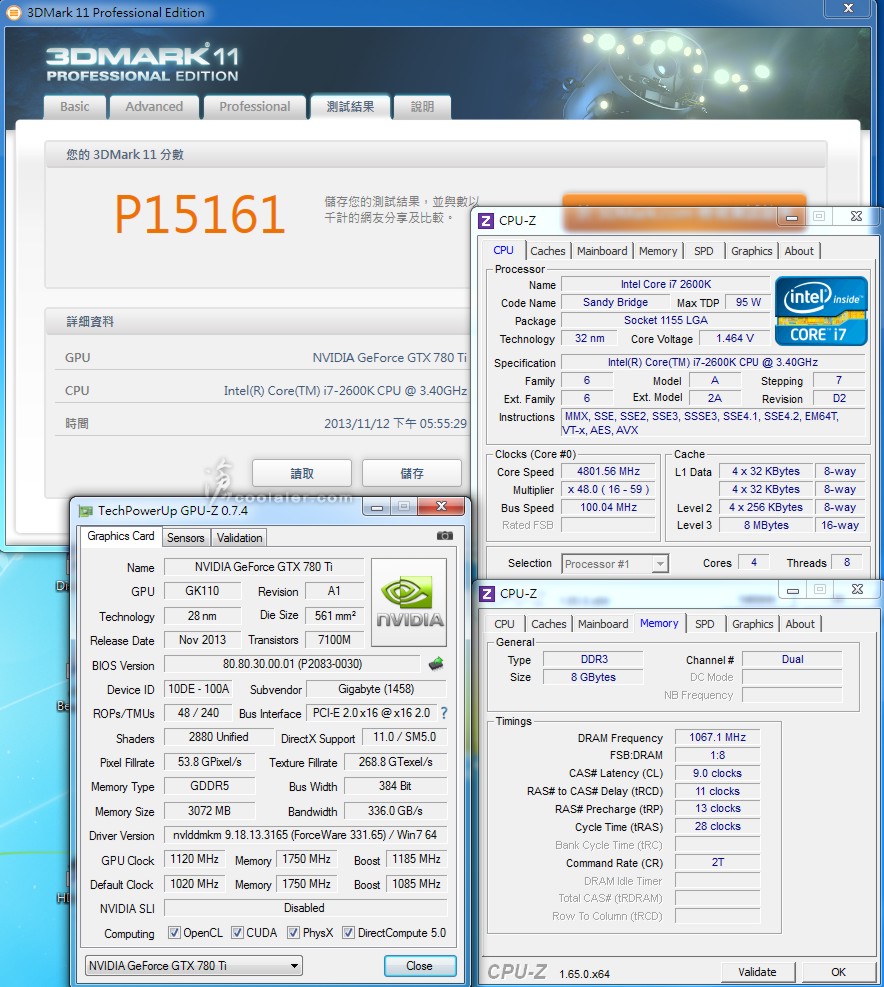
Task: Switch to the Sensors tab in GPU-Z
Action: pyautogui.click(x=186, y=538)
